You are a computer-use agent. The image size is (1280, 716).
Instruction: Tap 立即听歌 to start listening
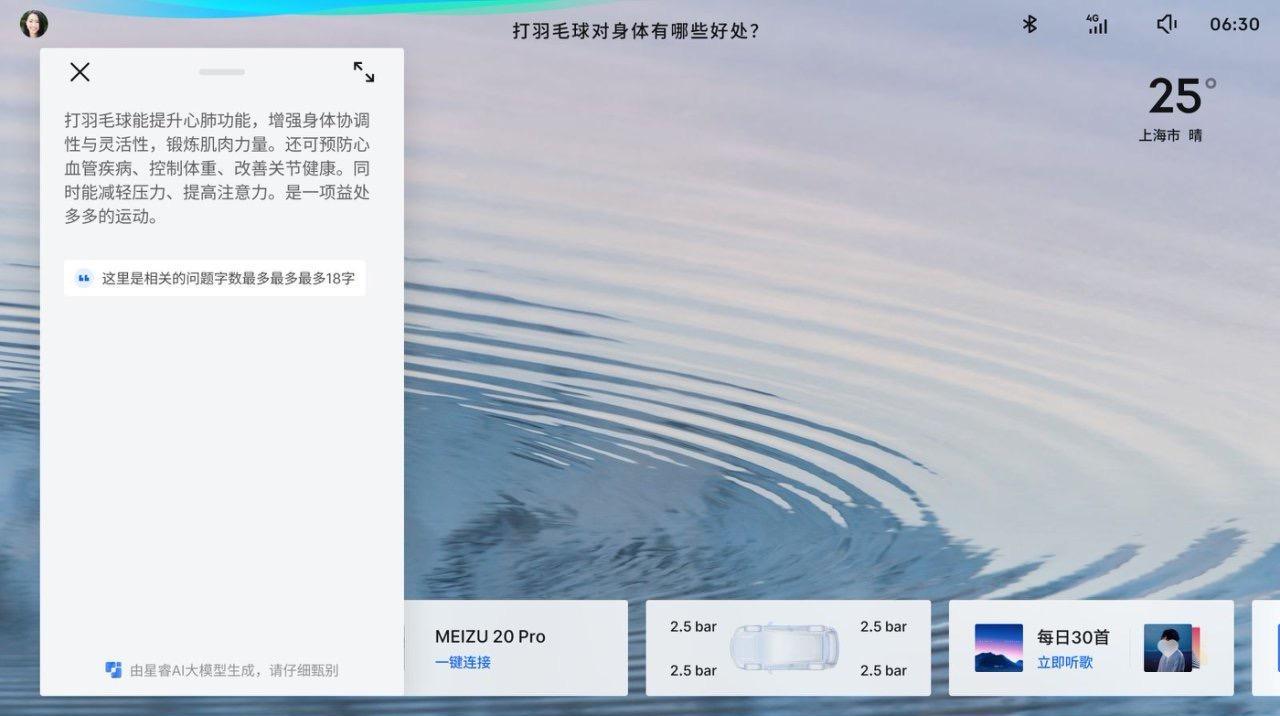[x=1065, y=662]
